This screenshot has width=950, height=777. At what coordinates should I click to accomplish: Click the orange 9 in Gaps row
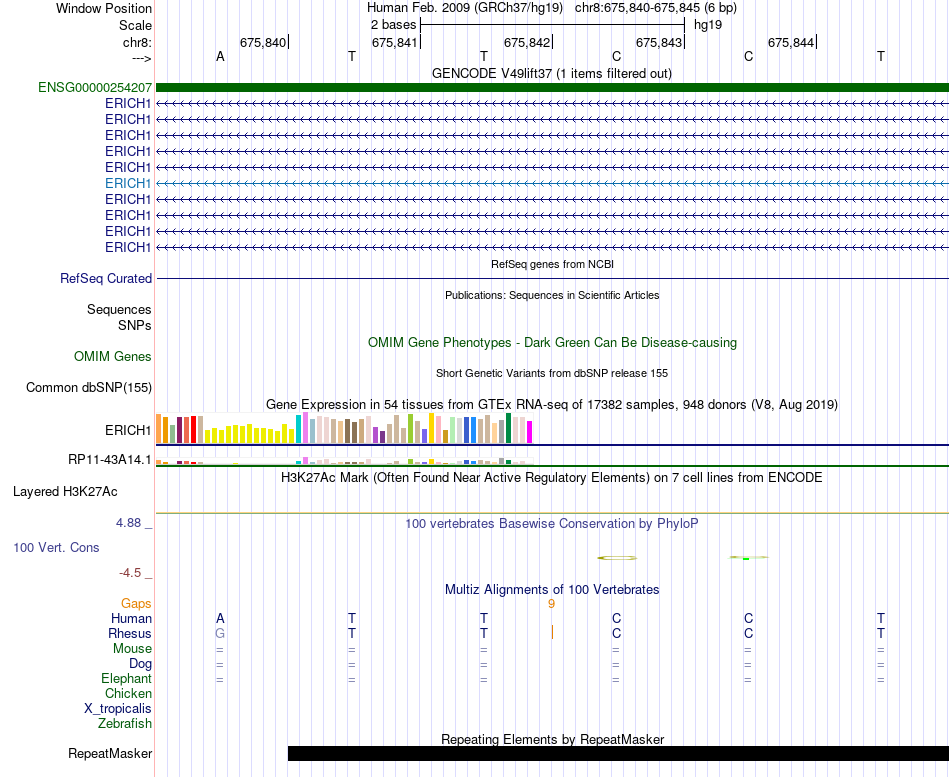551,604
